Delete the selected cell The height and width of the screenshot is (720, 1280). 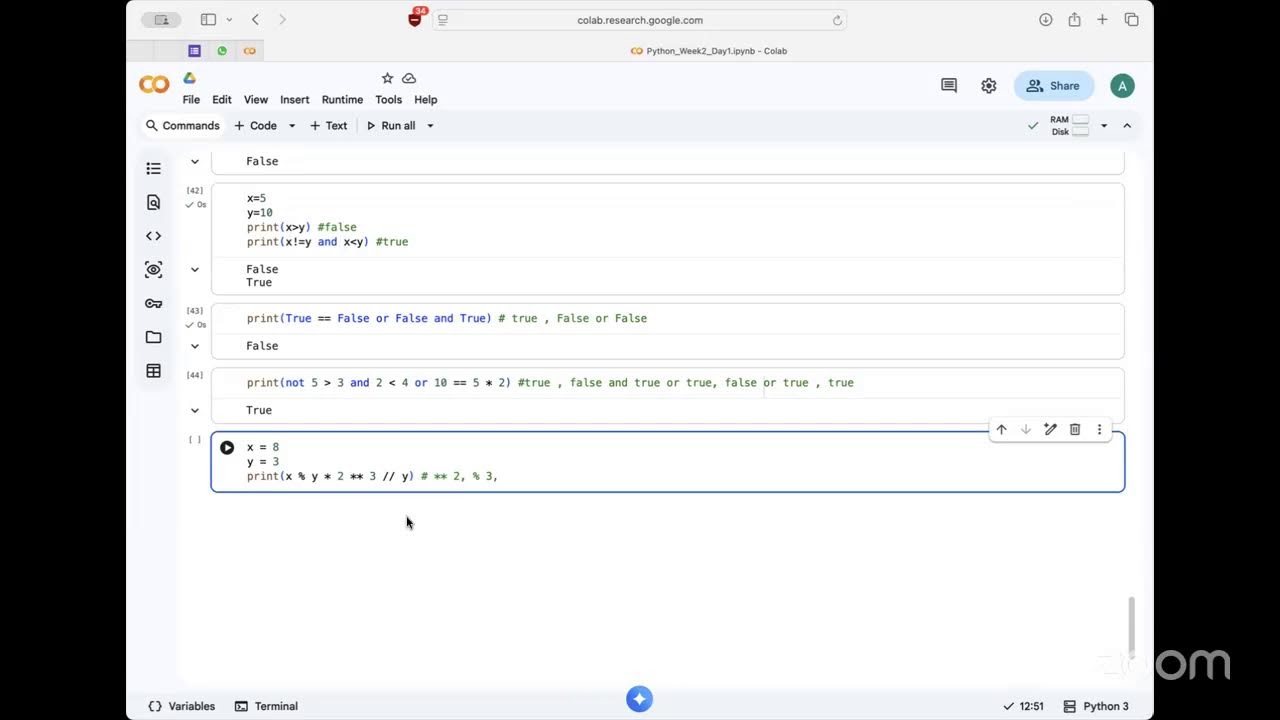coord(1075,429)
